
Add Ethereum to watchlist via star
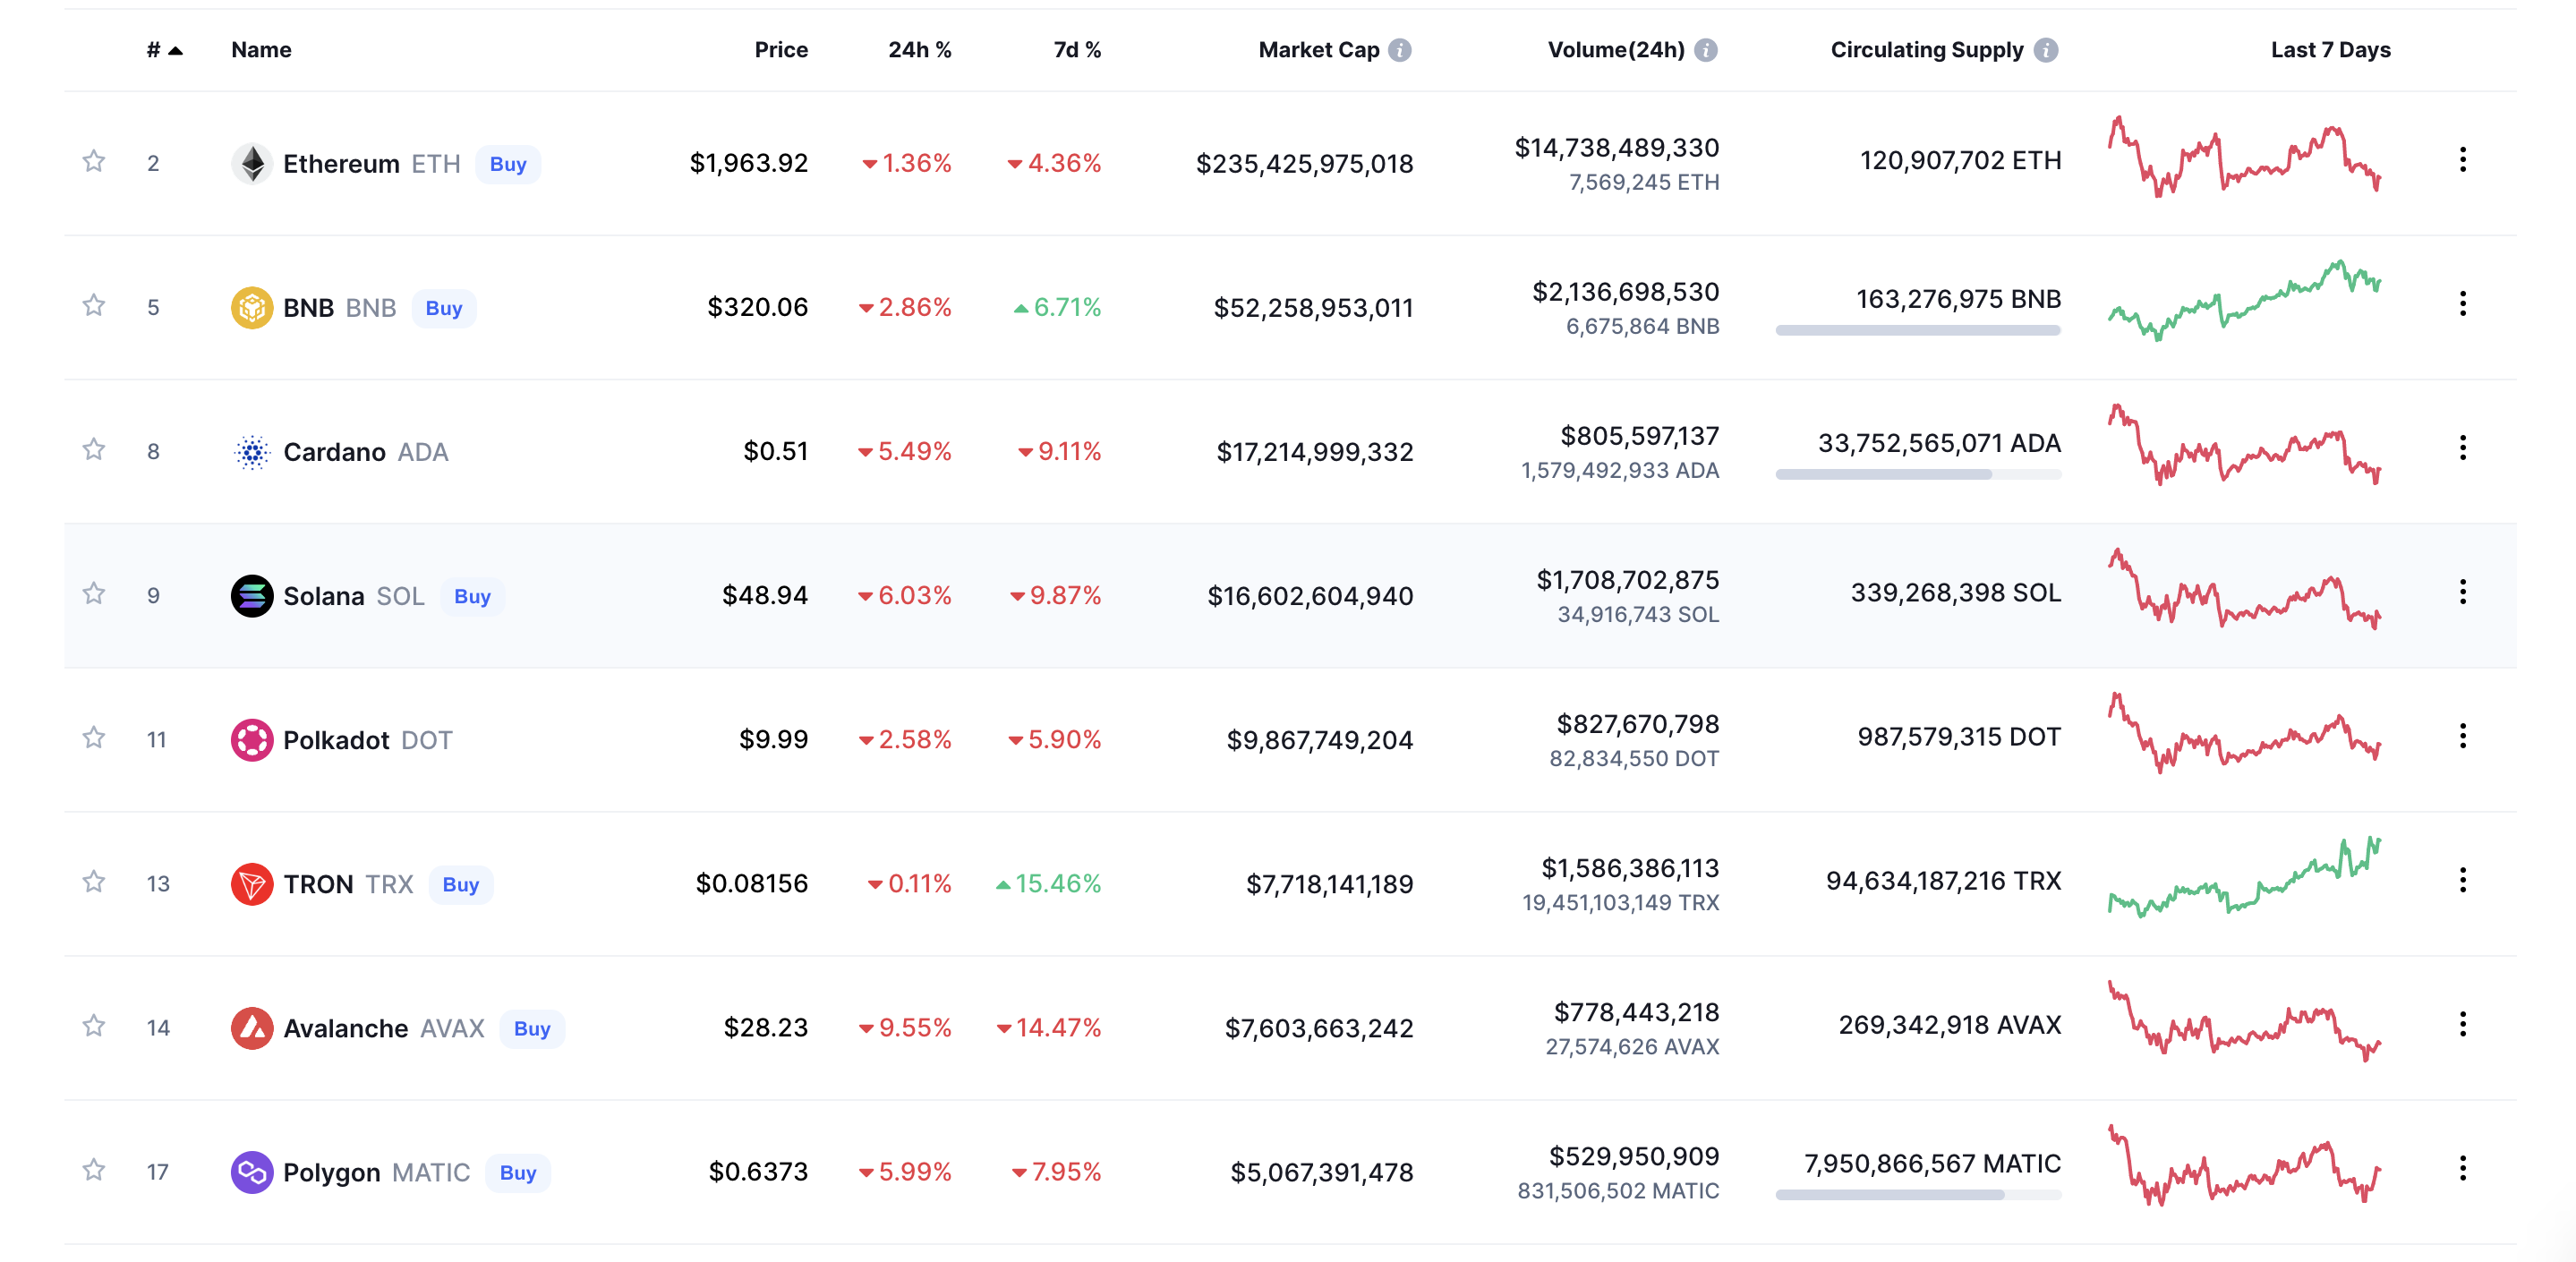pos(94,162)
